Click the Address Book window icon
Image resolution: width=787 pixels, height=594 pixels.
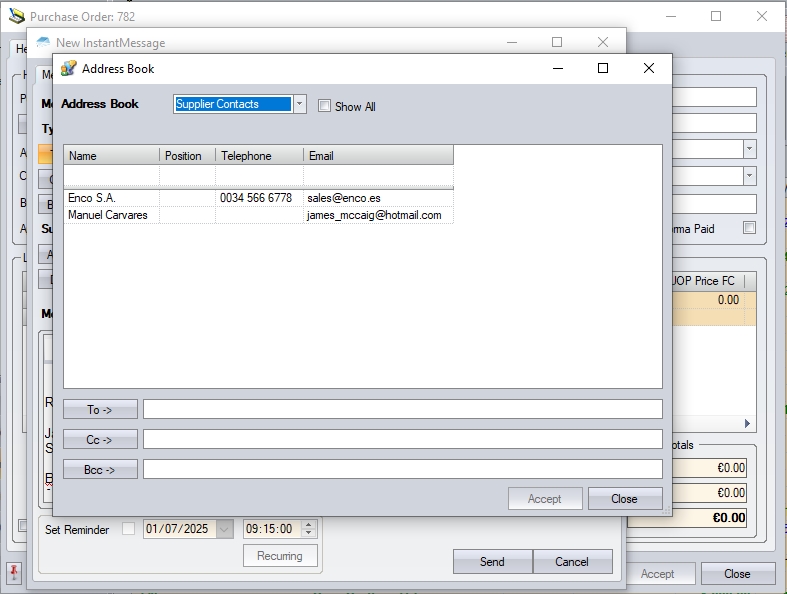[68, 68]
